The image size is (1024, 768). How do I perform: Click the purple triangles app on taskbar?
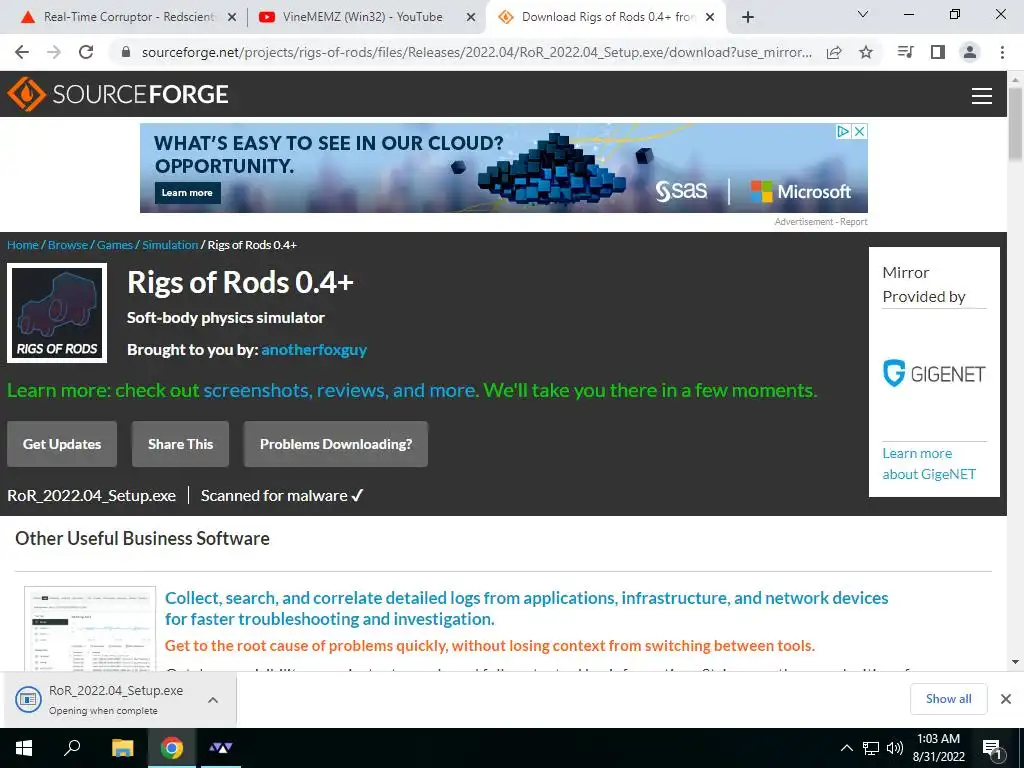pos(221,748)
